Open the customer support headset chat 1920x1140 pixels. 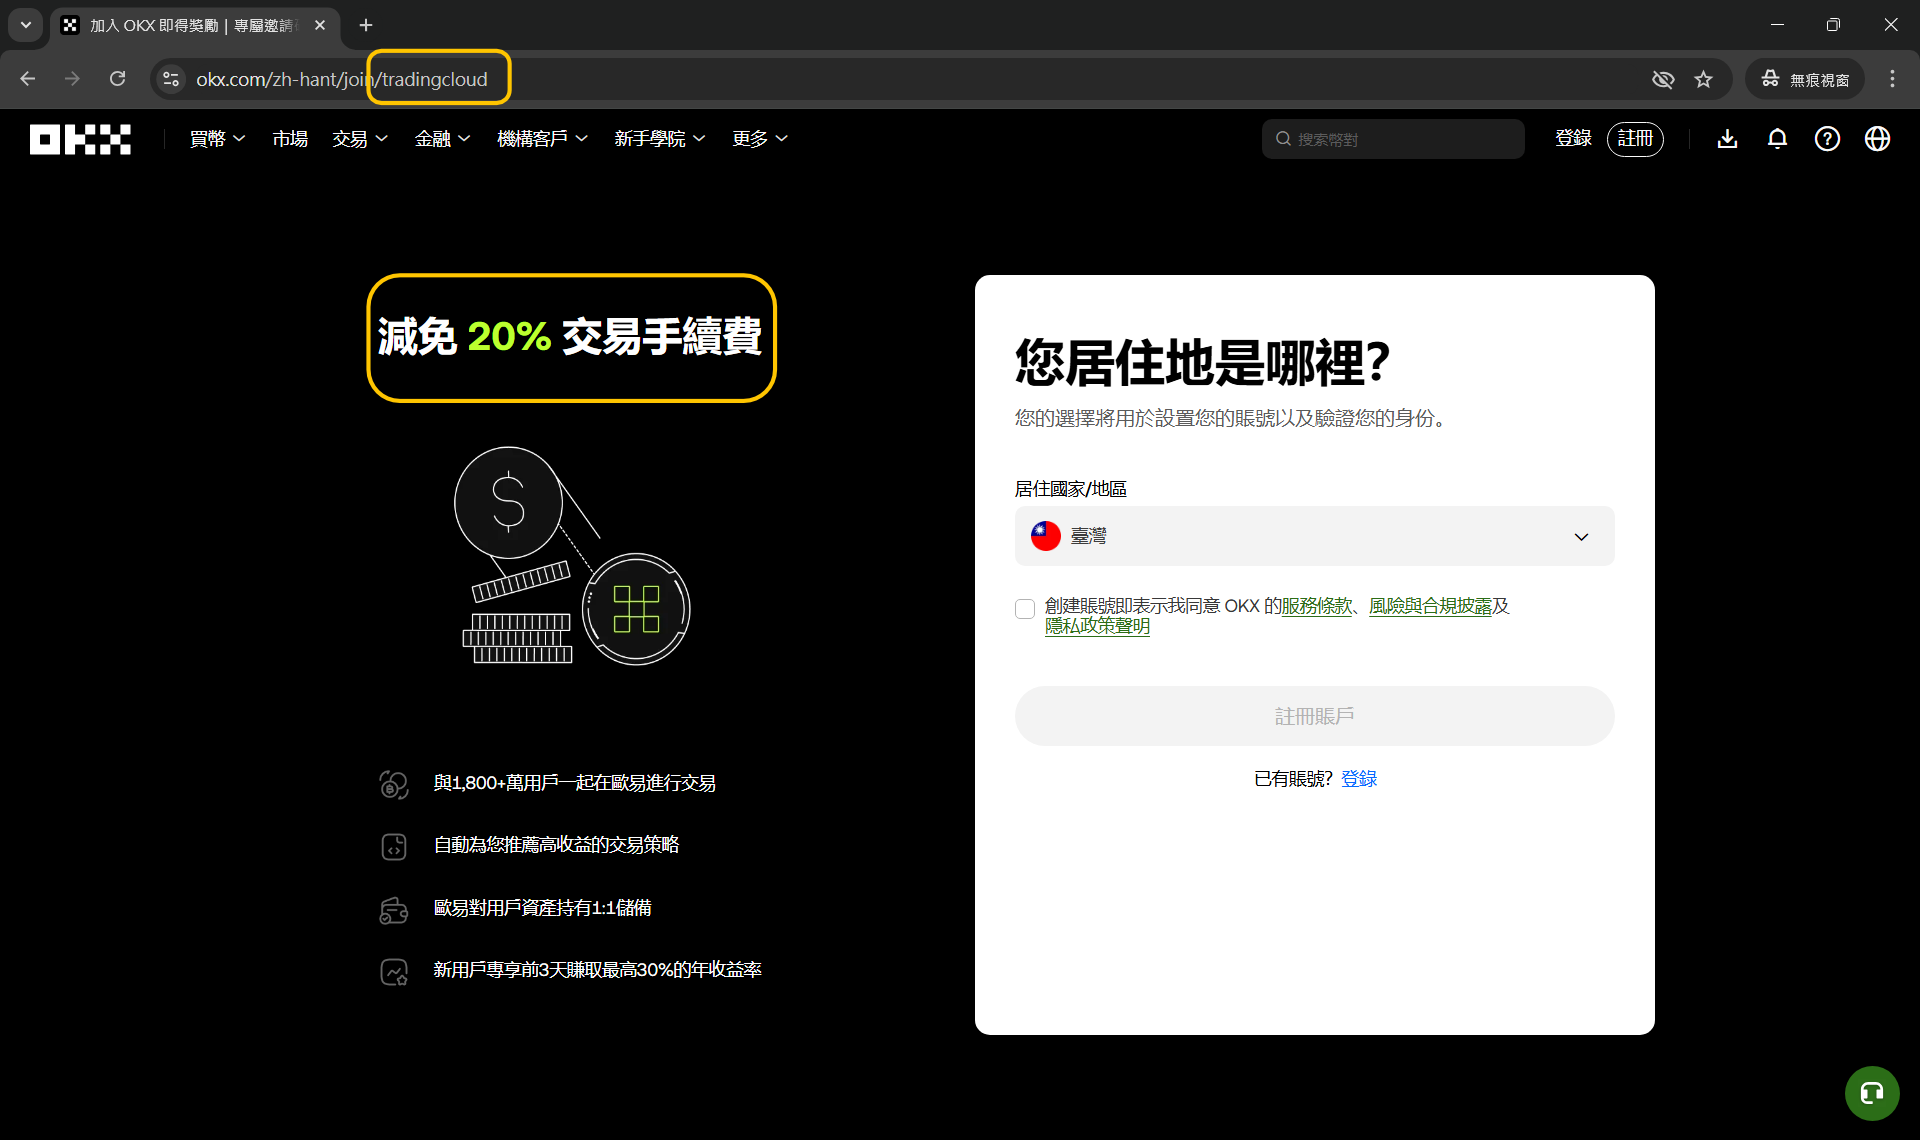(x=1871, y=1093)
